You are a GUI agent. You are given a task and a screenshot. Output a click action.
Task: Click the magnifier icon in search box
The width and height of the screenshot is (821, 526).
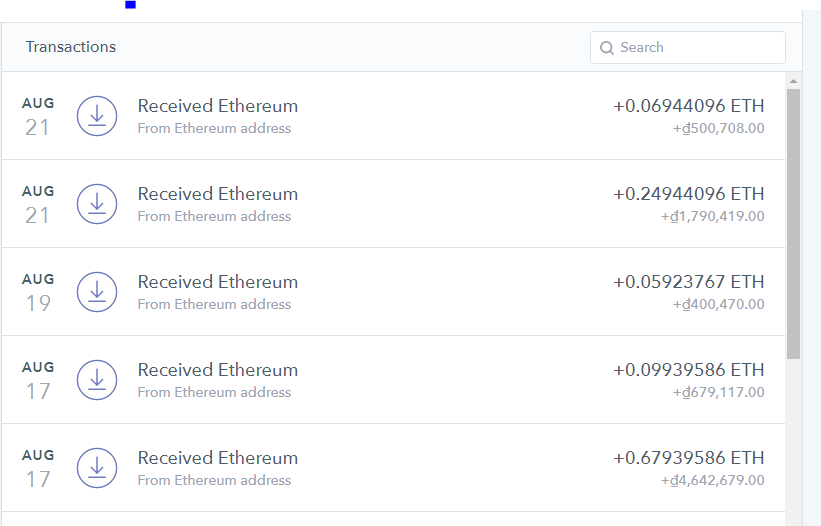tap(606, 48)
